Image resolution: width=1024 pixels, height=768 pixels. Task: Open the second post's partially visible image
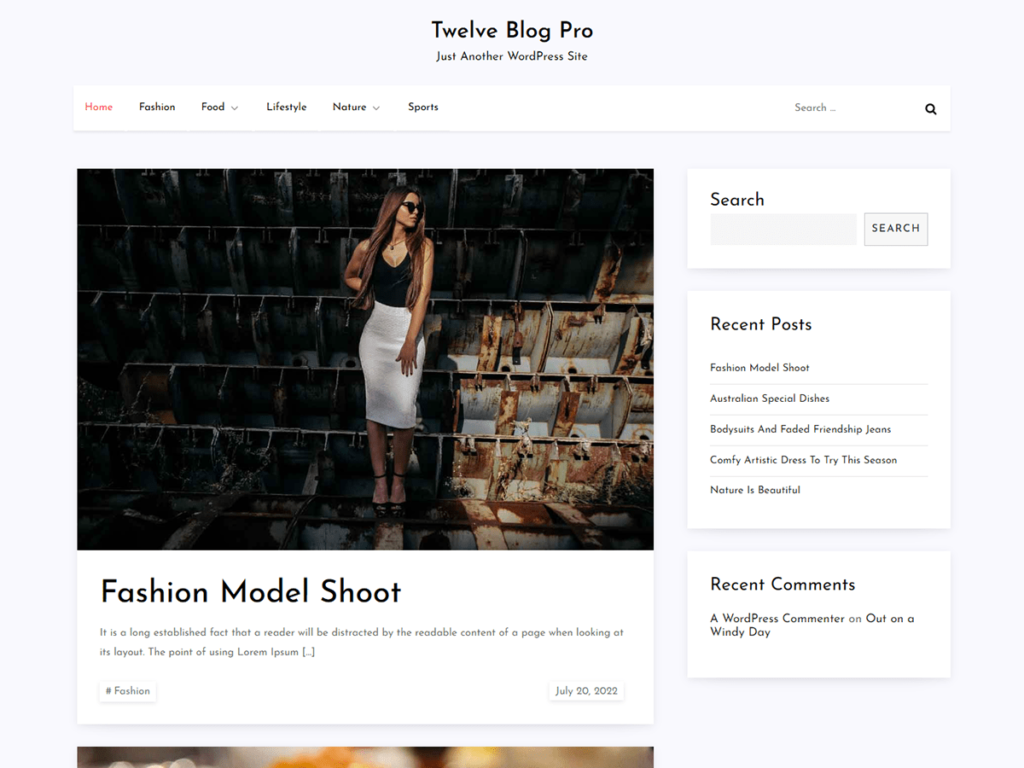pos(365,758)
